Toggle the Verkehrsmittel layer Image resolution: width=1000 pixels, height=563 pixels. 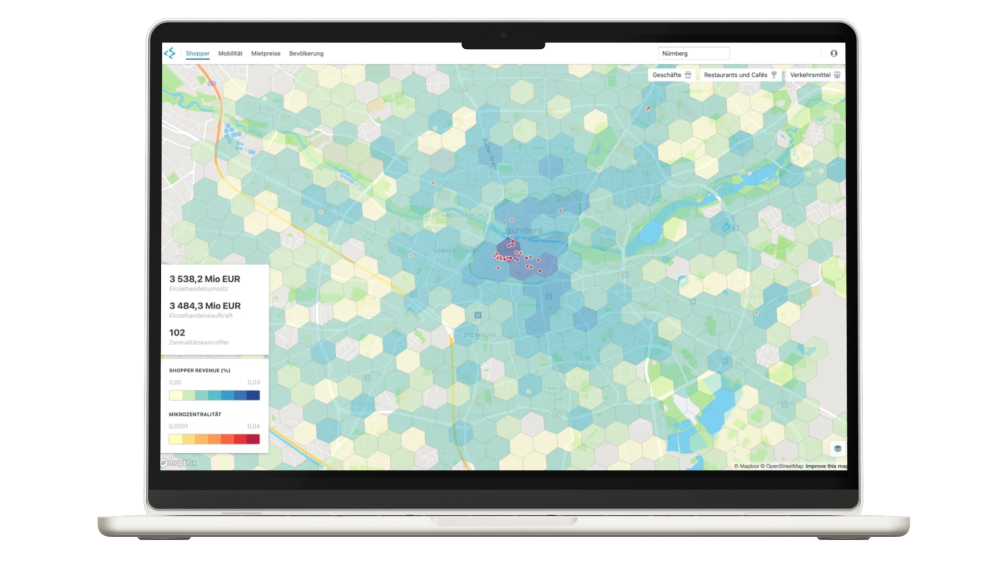pyautogui.click(x=816, y=75)
